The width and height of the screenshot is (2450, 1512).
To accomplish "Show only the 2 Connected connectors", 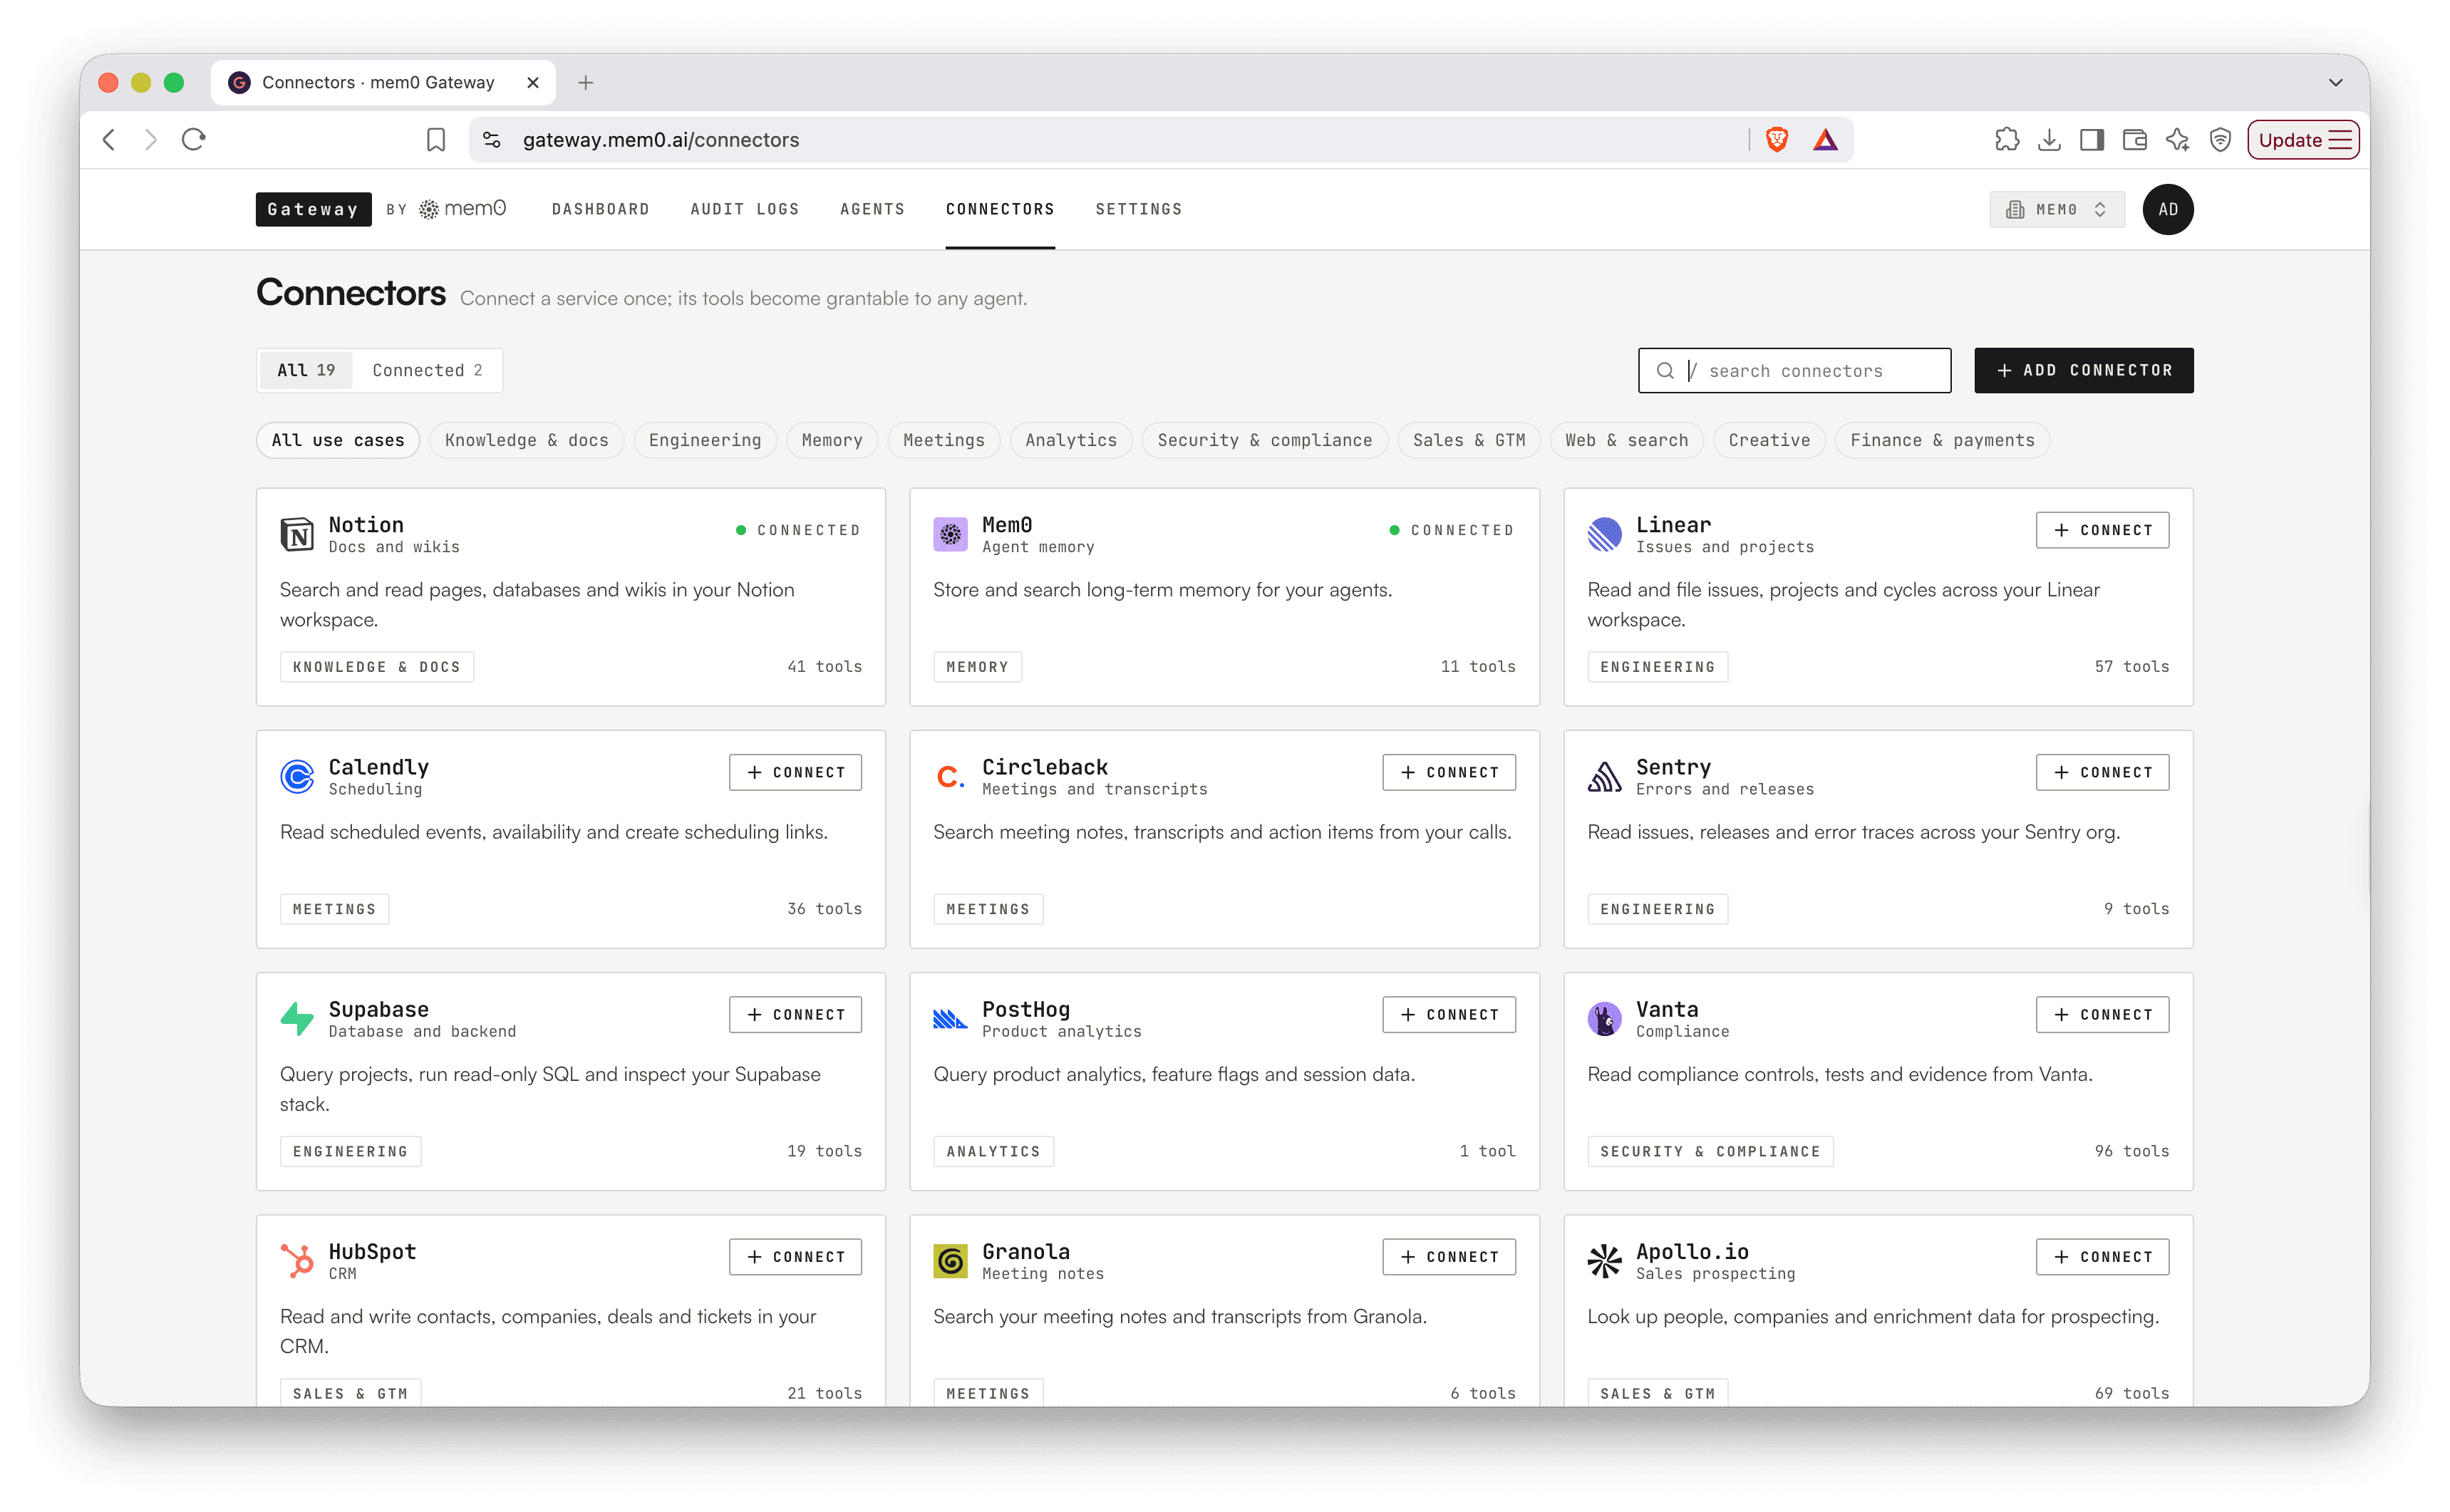I will (x=427, y=370).
